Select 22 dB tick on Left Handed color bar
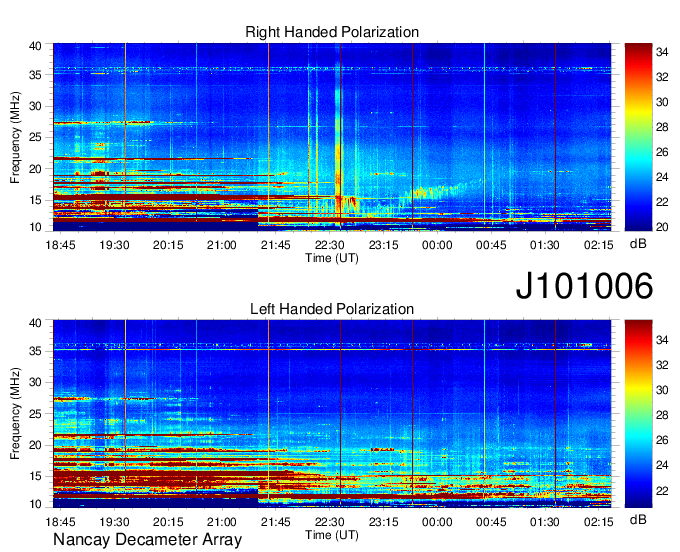 tap(662, 490)
